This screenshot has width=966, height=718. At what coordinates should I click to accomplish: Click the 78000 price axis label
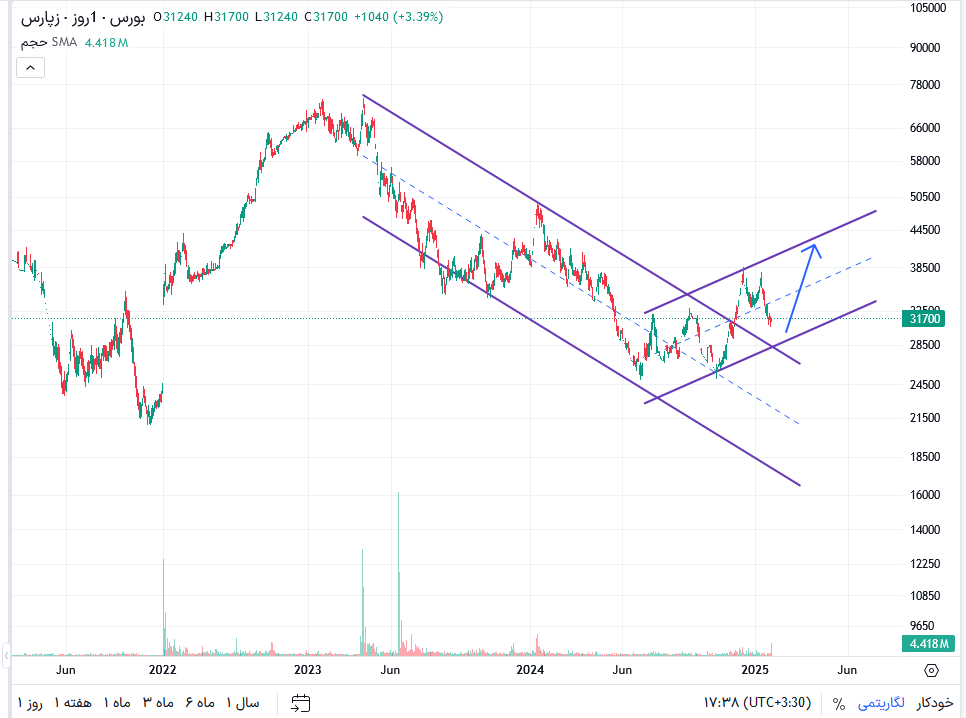[925, 85]
